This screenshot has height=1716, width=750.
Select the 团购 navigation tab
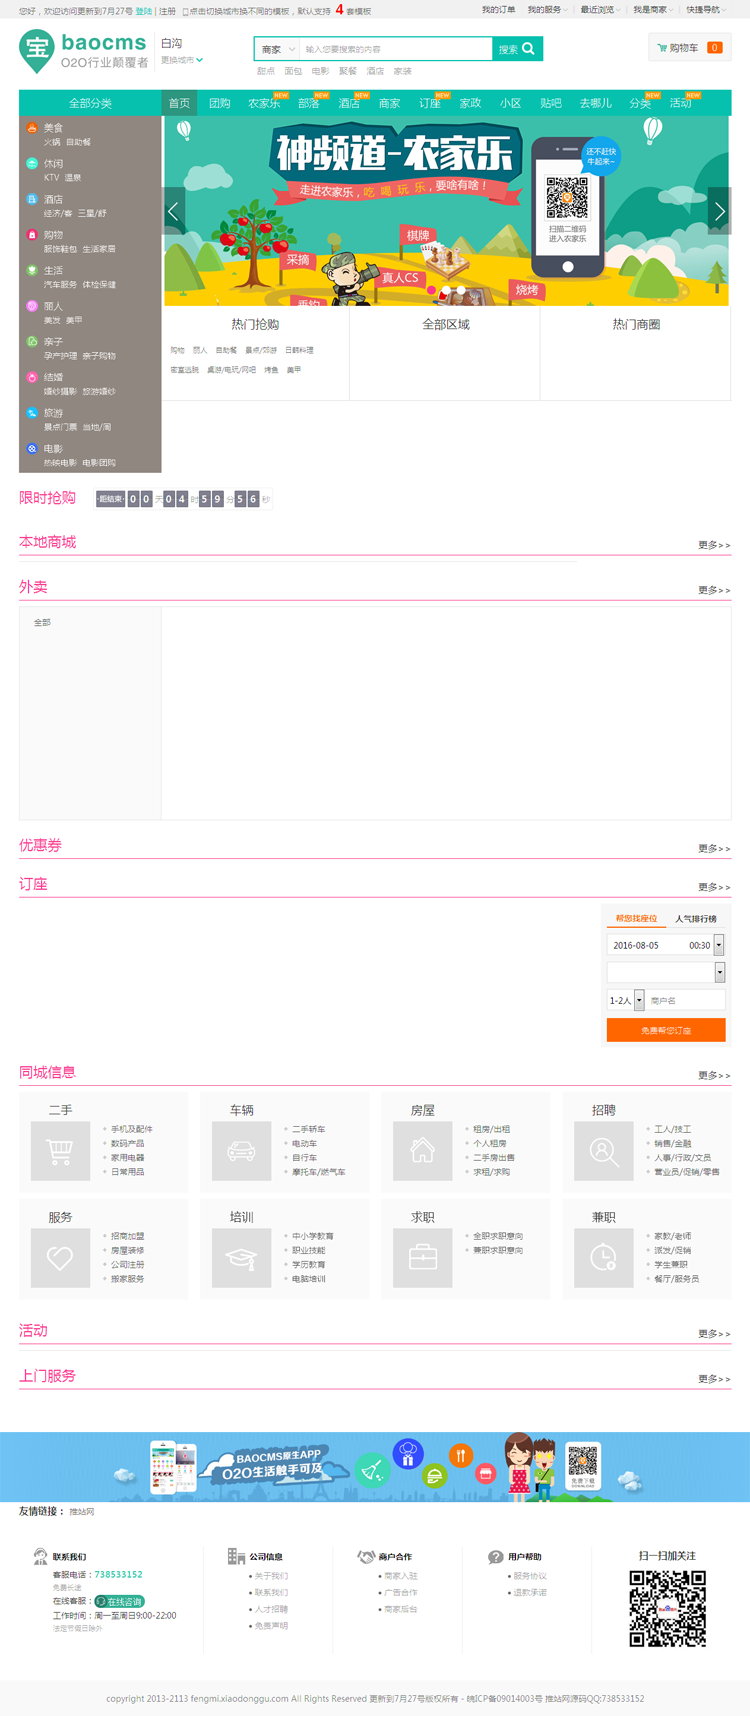(219, 103)
